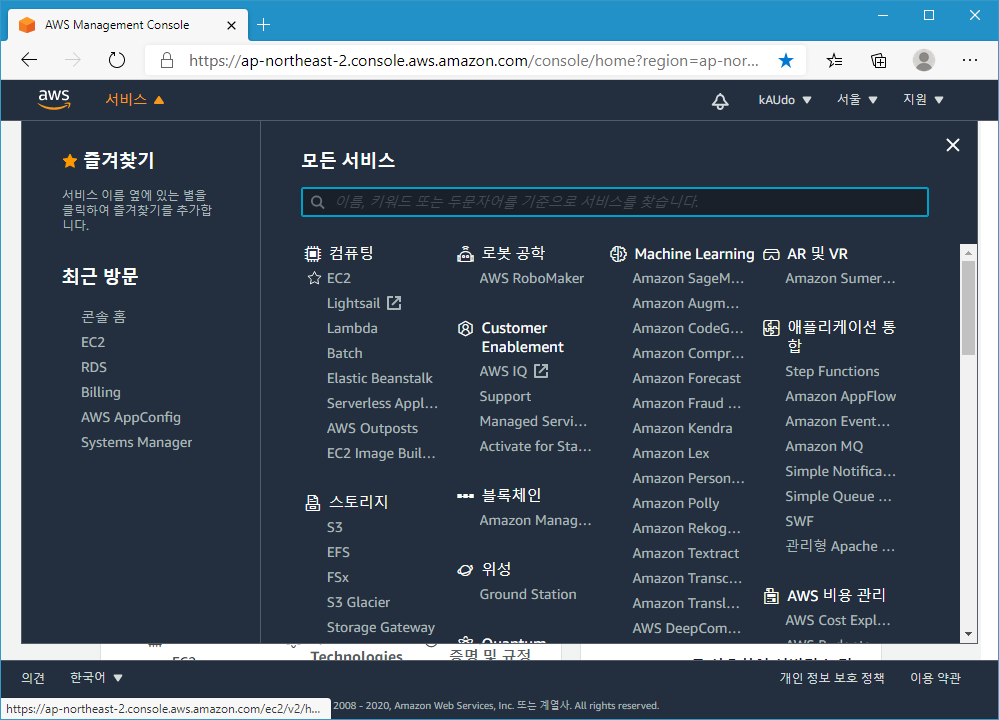Viewport: 999px width, 720px height.
Task: Favorite EC2 with the star icon
Action: (x=314, y=278)
